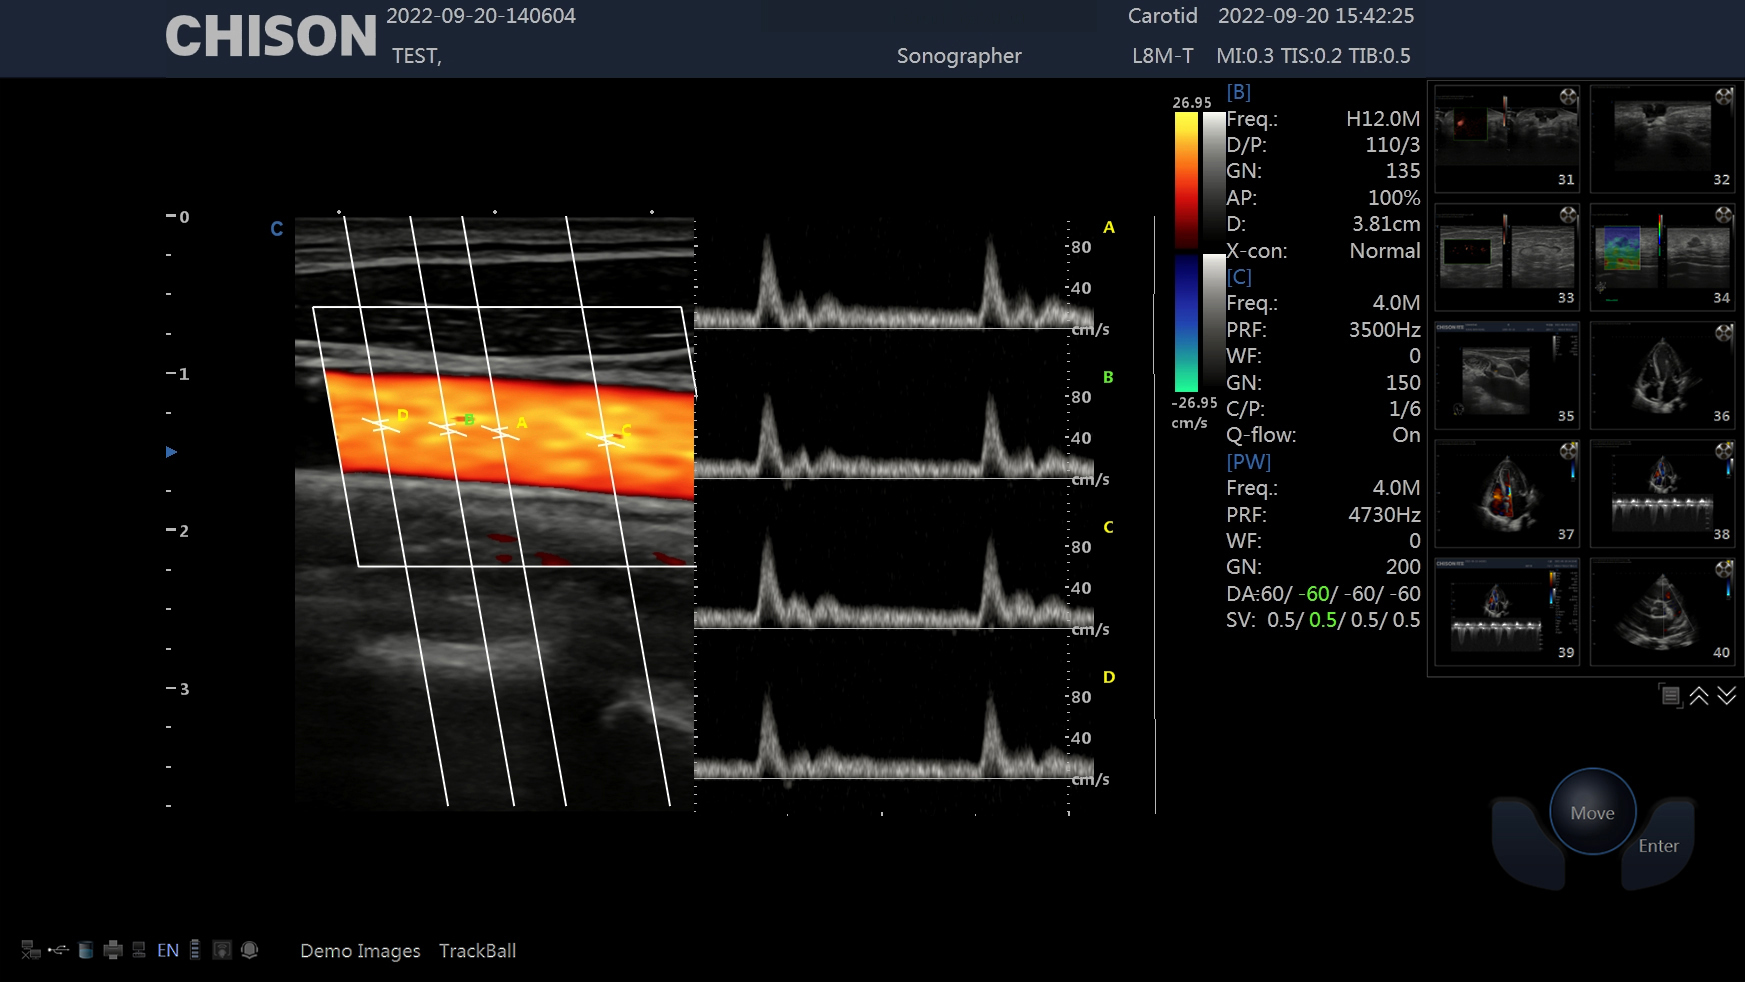Select PW sample gate B on the vessel
Image resolution: width=1745 pixels, height=982 pixels.
tap(447, 429)
